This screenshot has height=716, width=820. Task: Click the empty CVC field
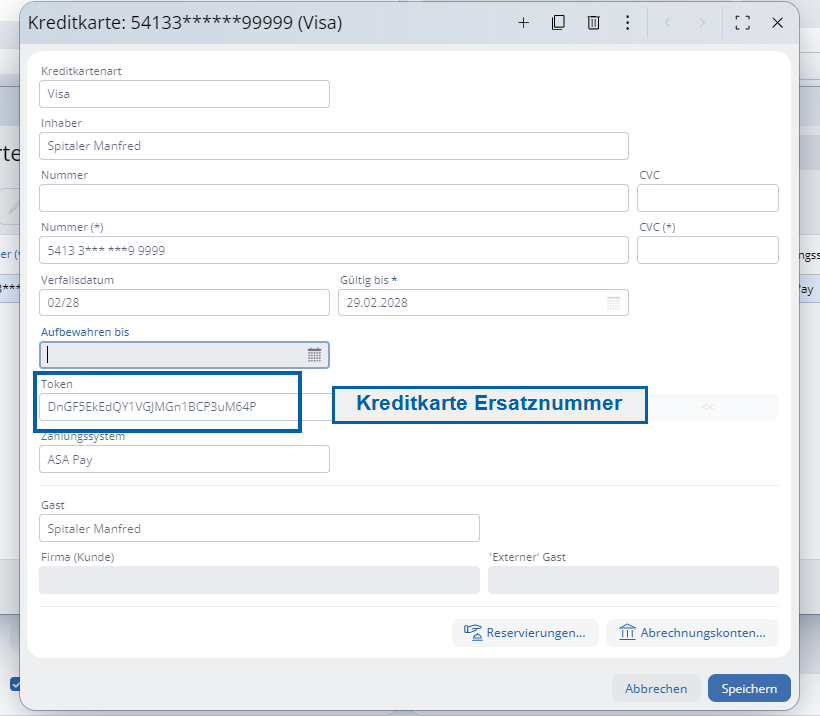(x=707, y=198)
